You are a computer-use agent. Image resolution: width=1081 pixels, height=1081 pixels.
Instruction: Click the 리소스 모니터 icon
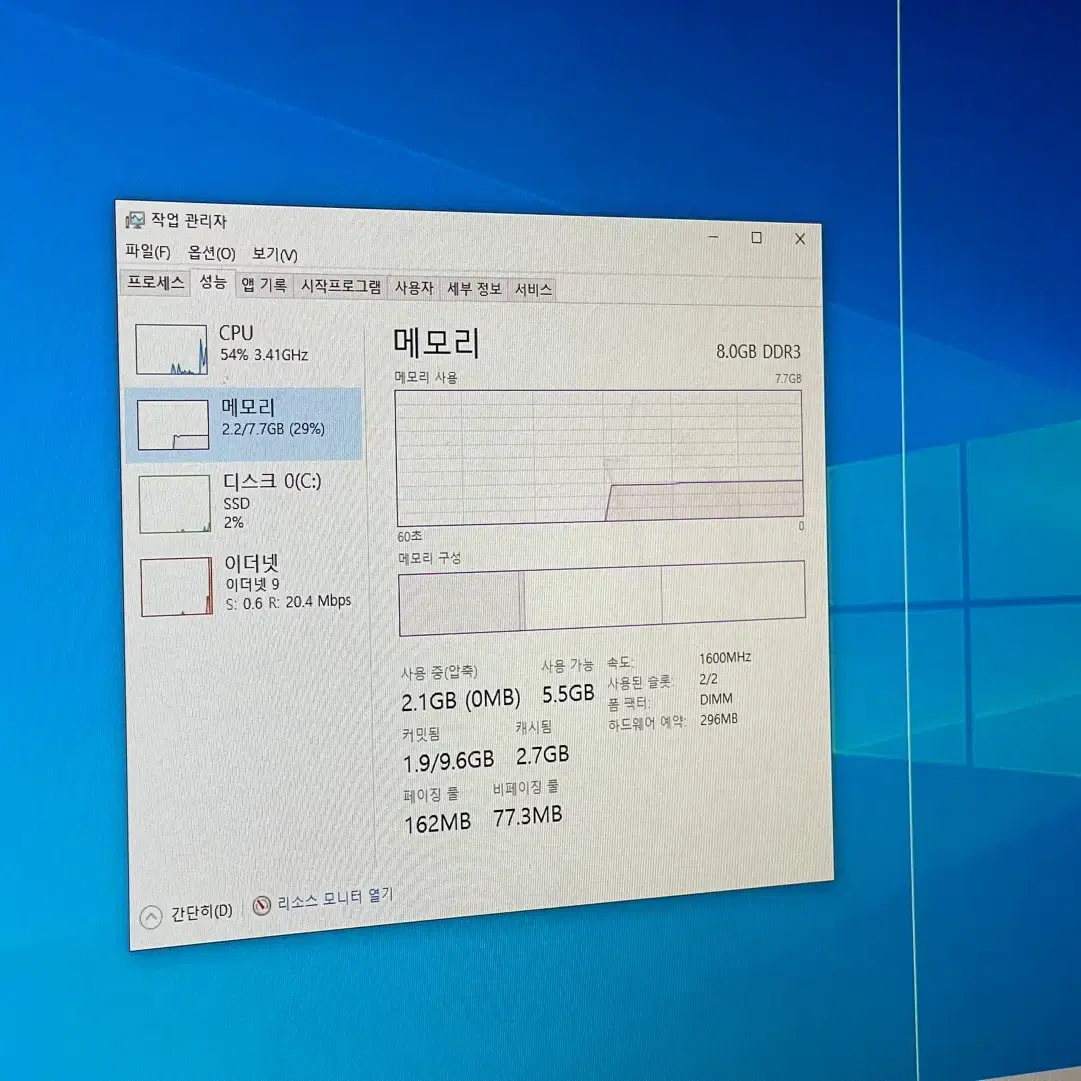pyautogui.click(x=262, y=906)
